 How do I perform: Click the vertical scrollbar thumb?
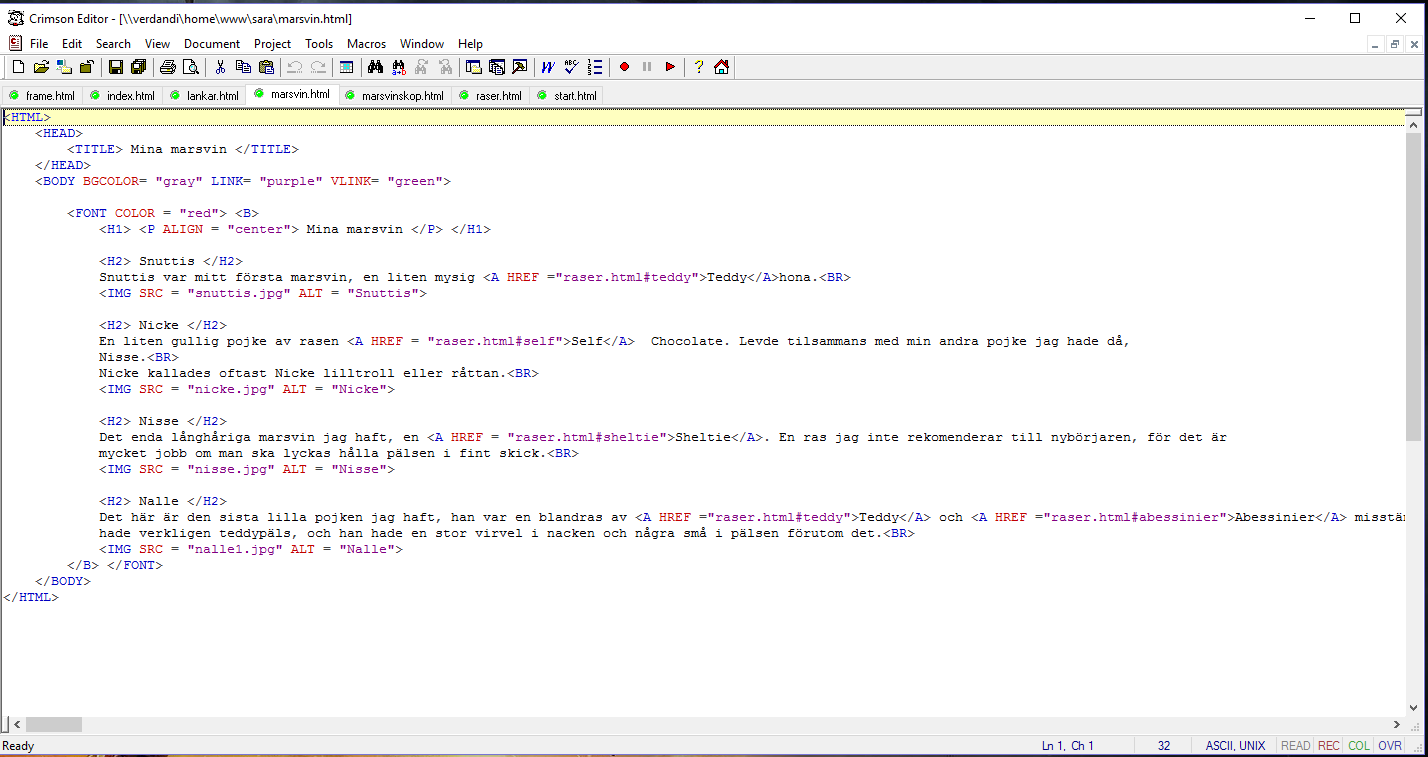(x=1413, y=286)
